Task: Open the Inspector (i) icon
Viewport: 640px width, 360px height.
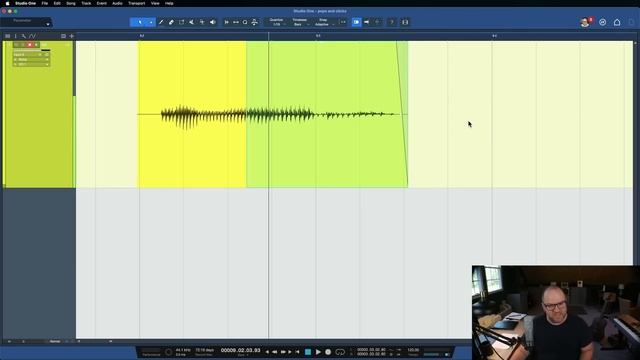Action: (16, 36)
